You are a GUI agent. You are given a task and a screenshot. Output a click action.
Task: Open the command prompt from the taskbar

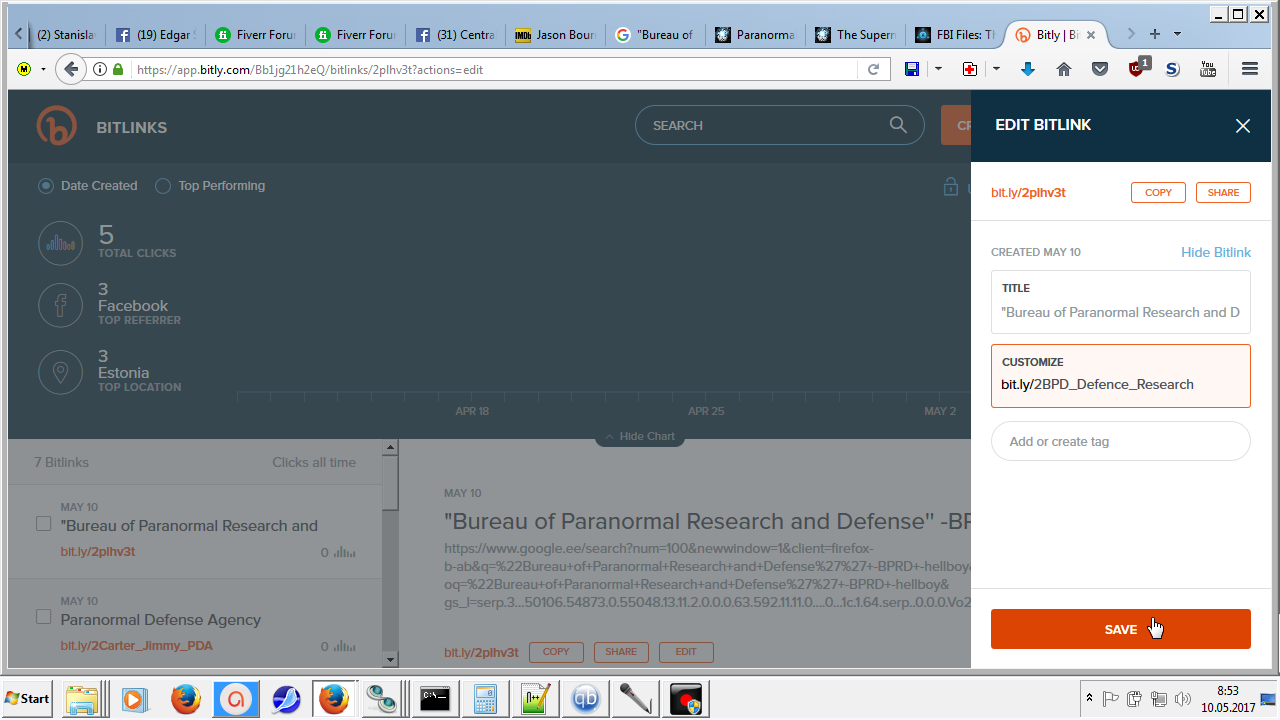tap(435, 698)
